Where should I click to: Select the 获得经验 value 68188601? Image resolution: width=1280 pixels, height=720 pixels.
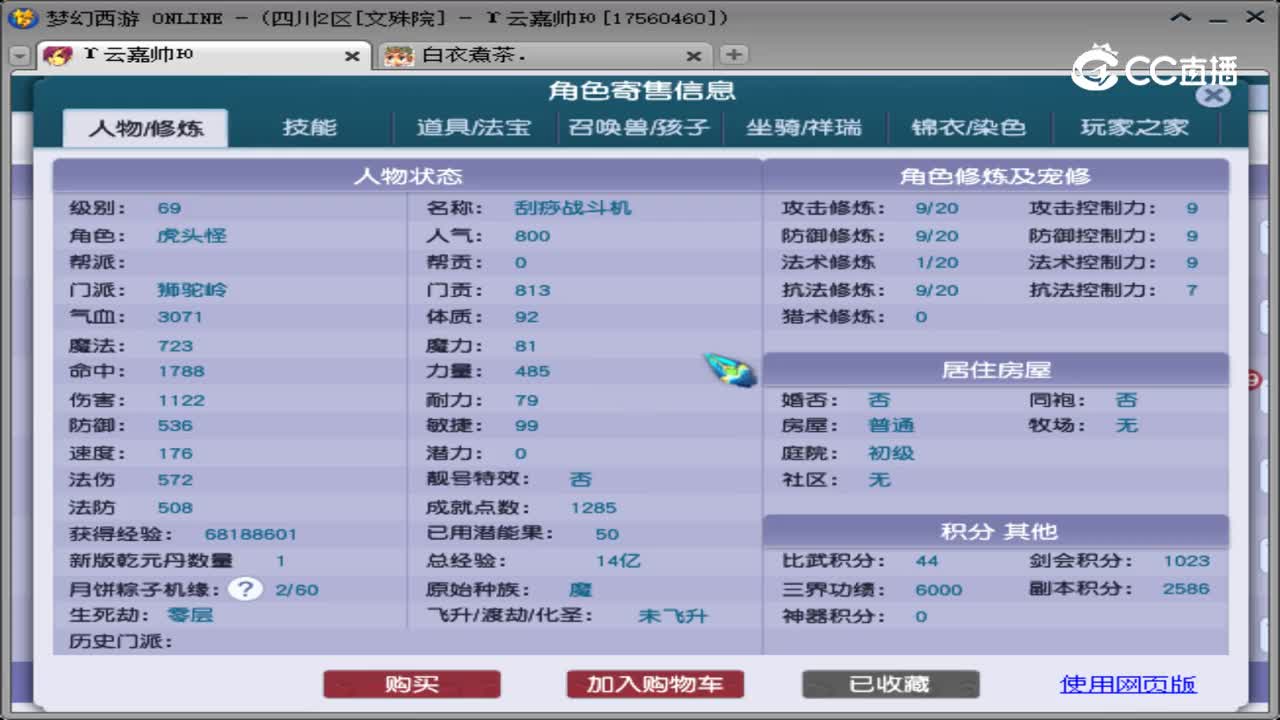[251, 535]
